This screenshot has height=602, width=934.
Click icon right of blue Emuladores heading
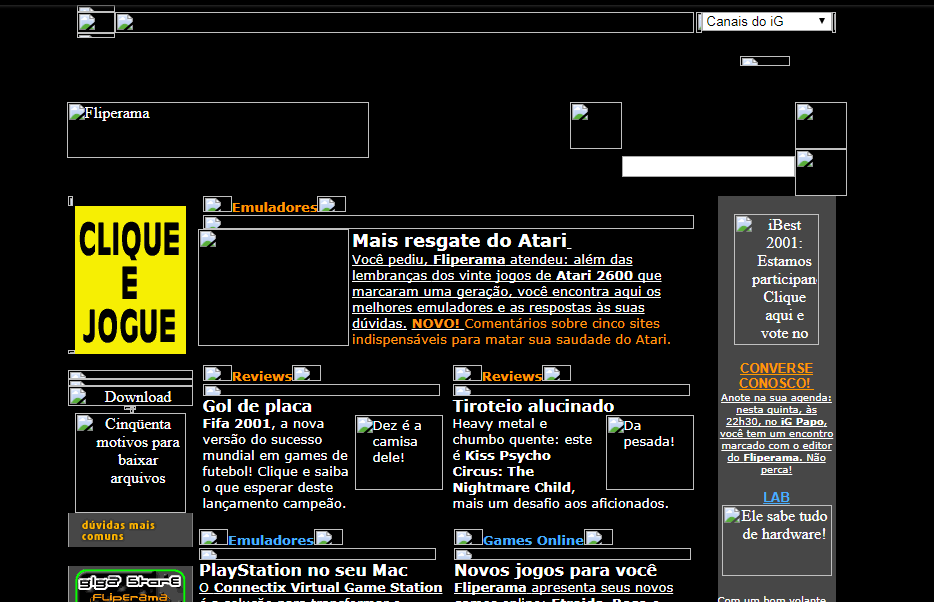pyautogui.click(x=328, y=538)
